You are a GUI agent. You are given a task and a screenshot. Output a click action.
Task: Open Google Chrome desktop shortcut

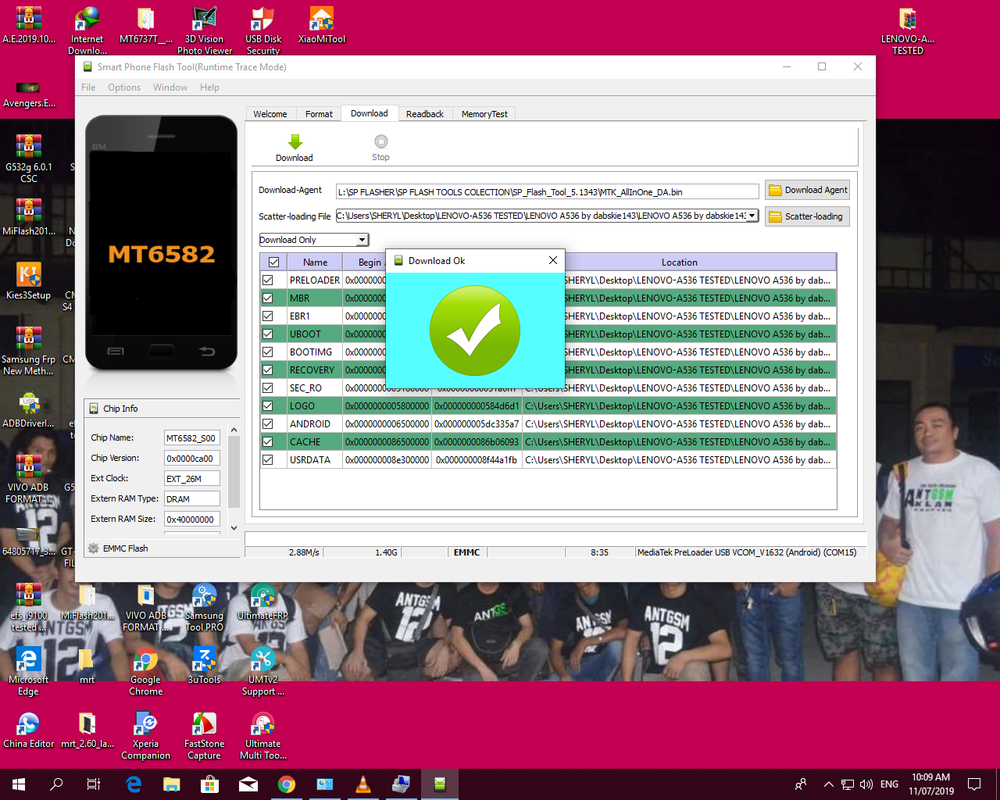(145, 672)
